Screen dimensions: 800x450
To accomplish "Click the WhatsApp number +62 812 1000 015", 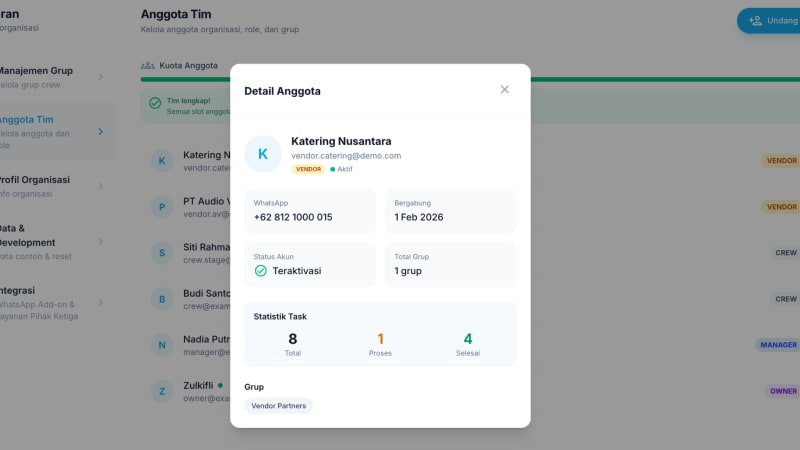I will 293,217.
